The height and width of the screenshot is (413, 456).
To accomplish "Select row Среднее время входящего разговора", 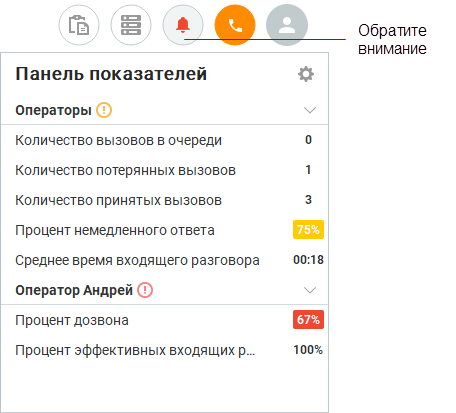I will point(165,260).
